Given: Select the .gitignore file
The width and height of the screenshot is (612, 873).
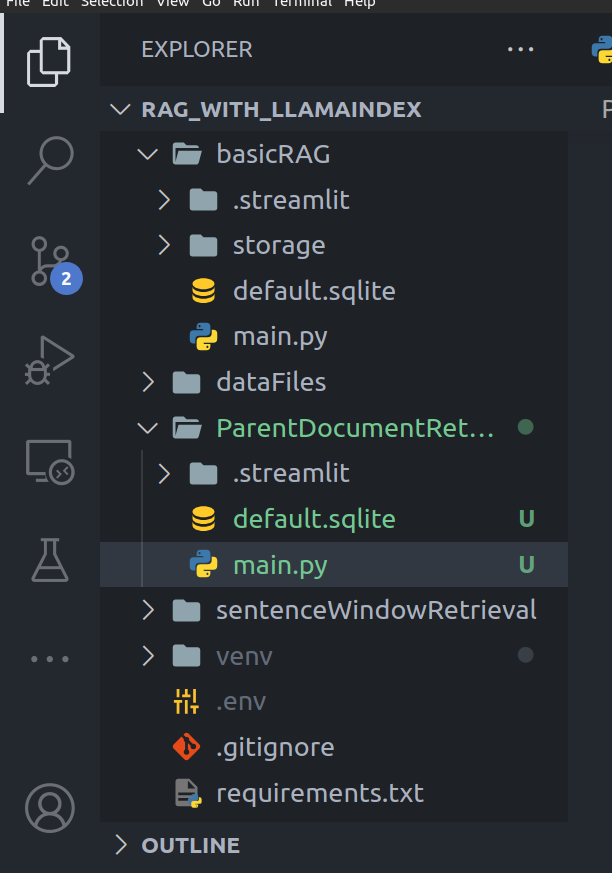Looking at the screenshot, I should [275, 747].
